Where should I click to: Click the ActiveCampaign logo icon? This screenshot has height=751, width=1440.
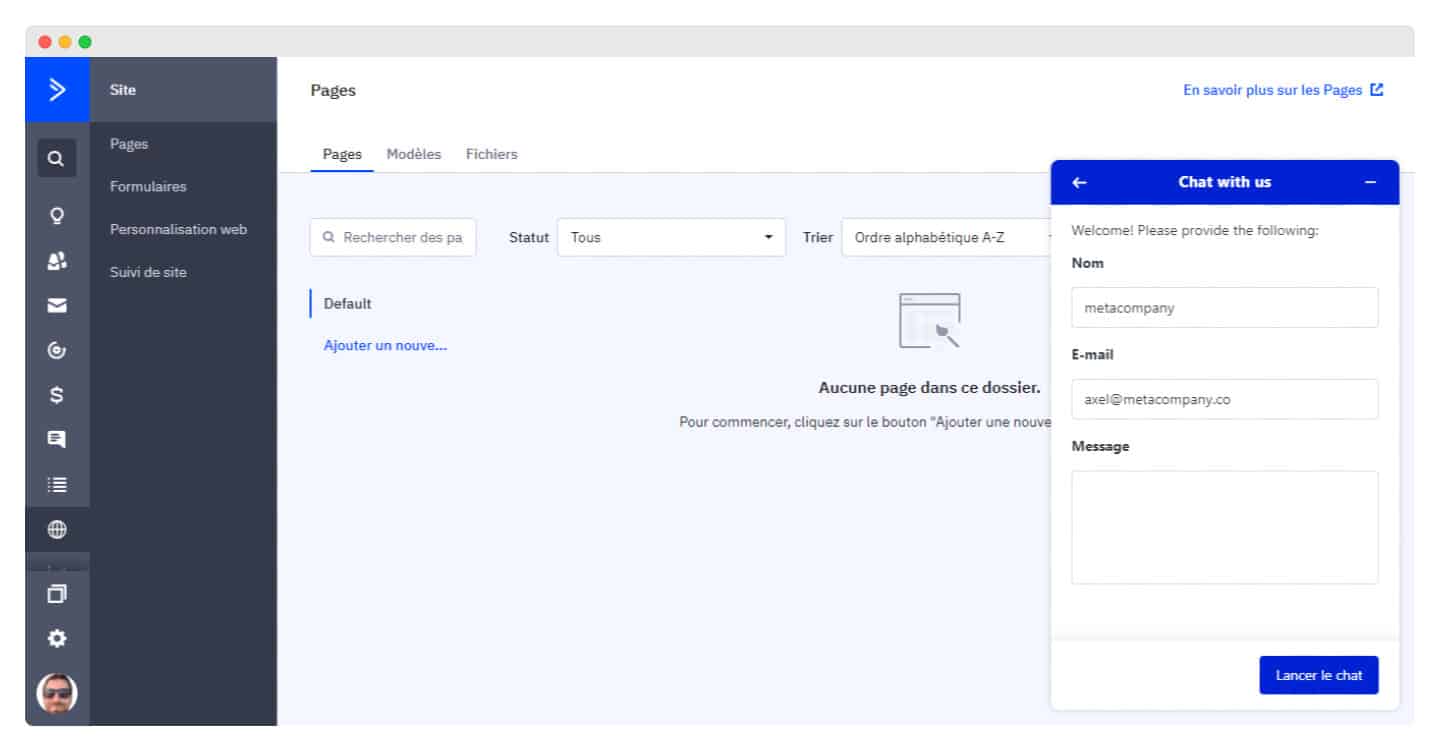pyautogui.click(x=57, y=90)
